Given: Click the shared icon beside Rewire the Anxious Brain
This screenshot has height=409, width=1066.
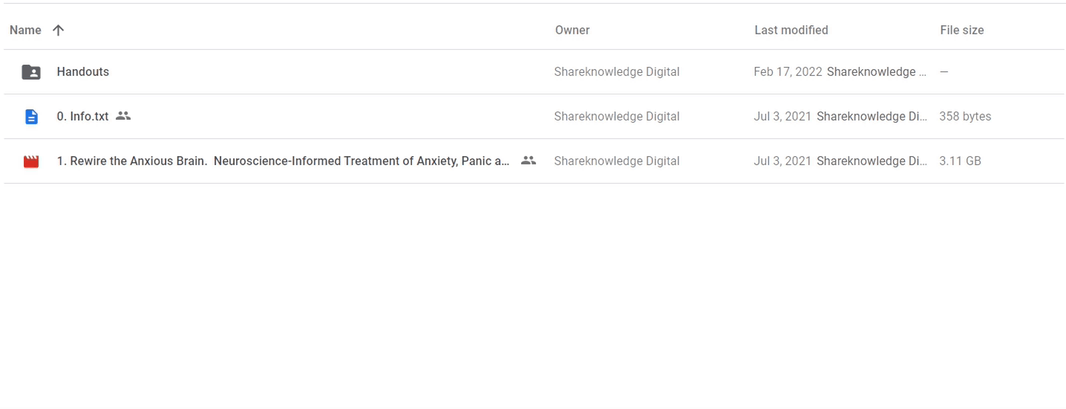Looking at the screenshot, I should coord(528,160).
